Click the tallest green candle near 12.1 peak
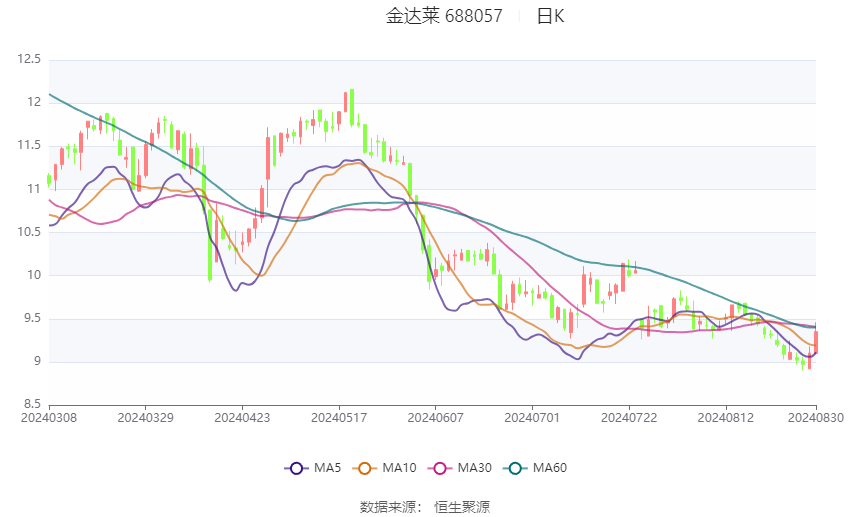Image resolution: width=850 pixels, height=517 pixels. (352, 107)
